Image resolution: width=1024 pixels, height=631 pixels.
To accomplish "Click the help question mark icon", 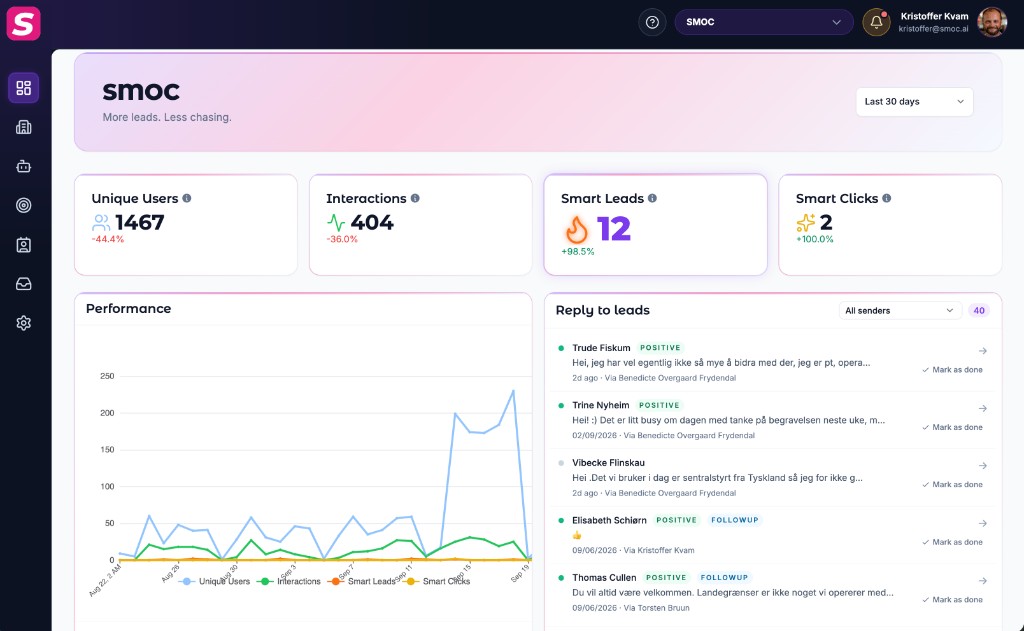I will [652, 22].
